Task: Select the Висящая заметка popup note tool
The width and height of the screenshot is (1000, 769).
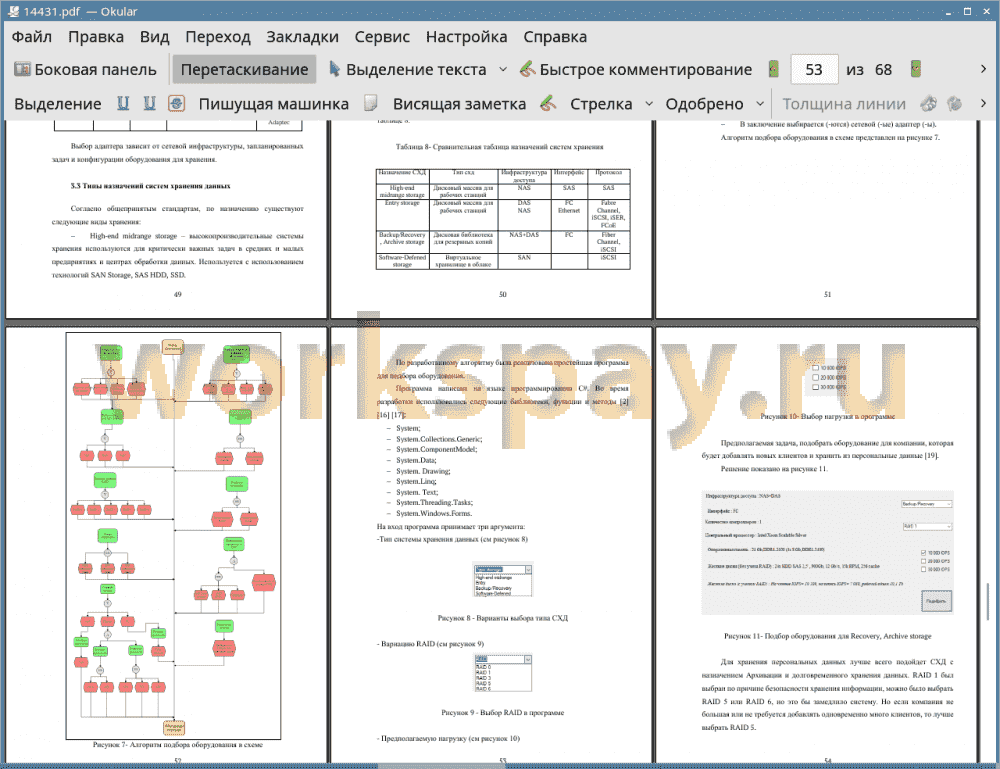Action: click(x=459, y=104)
